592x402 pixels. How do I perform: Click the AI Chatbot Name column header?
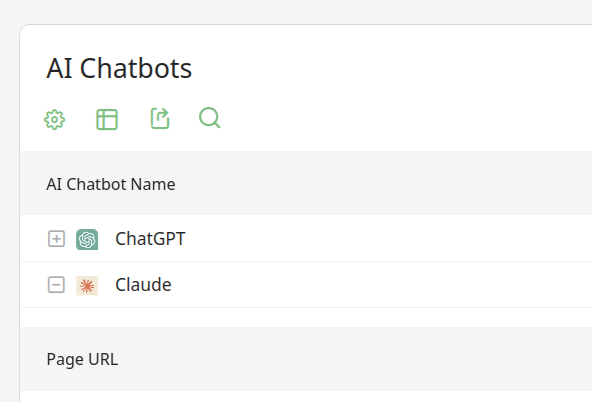tap(111, 184)
